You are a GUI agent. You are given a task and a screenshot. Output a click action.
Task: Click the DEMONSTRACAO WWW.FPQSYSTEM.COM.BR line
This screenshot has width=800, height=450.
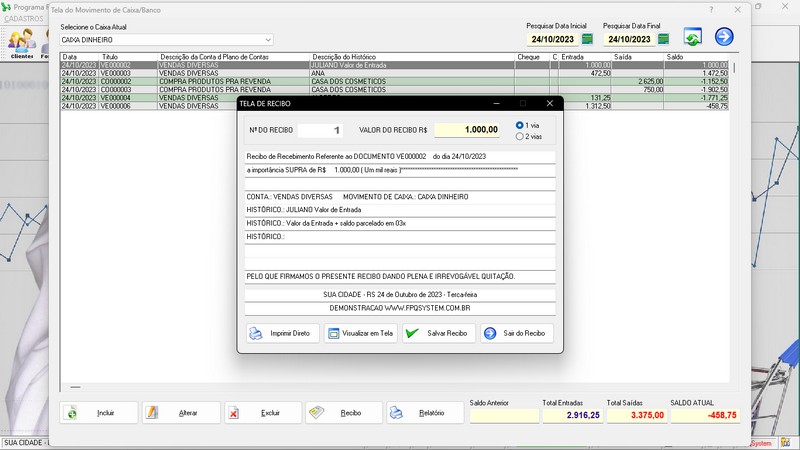coord(400,308)
